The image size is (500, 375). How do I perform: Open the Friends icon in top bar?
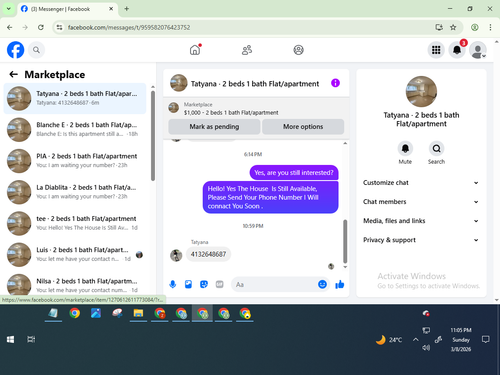(x=247, y=50)
